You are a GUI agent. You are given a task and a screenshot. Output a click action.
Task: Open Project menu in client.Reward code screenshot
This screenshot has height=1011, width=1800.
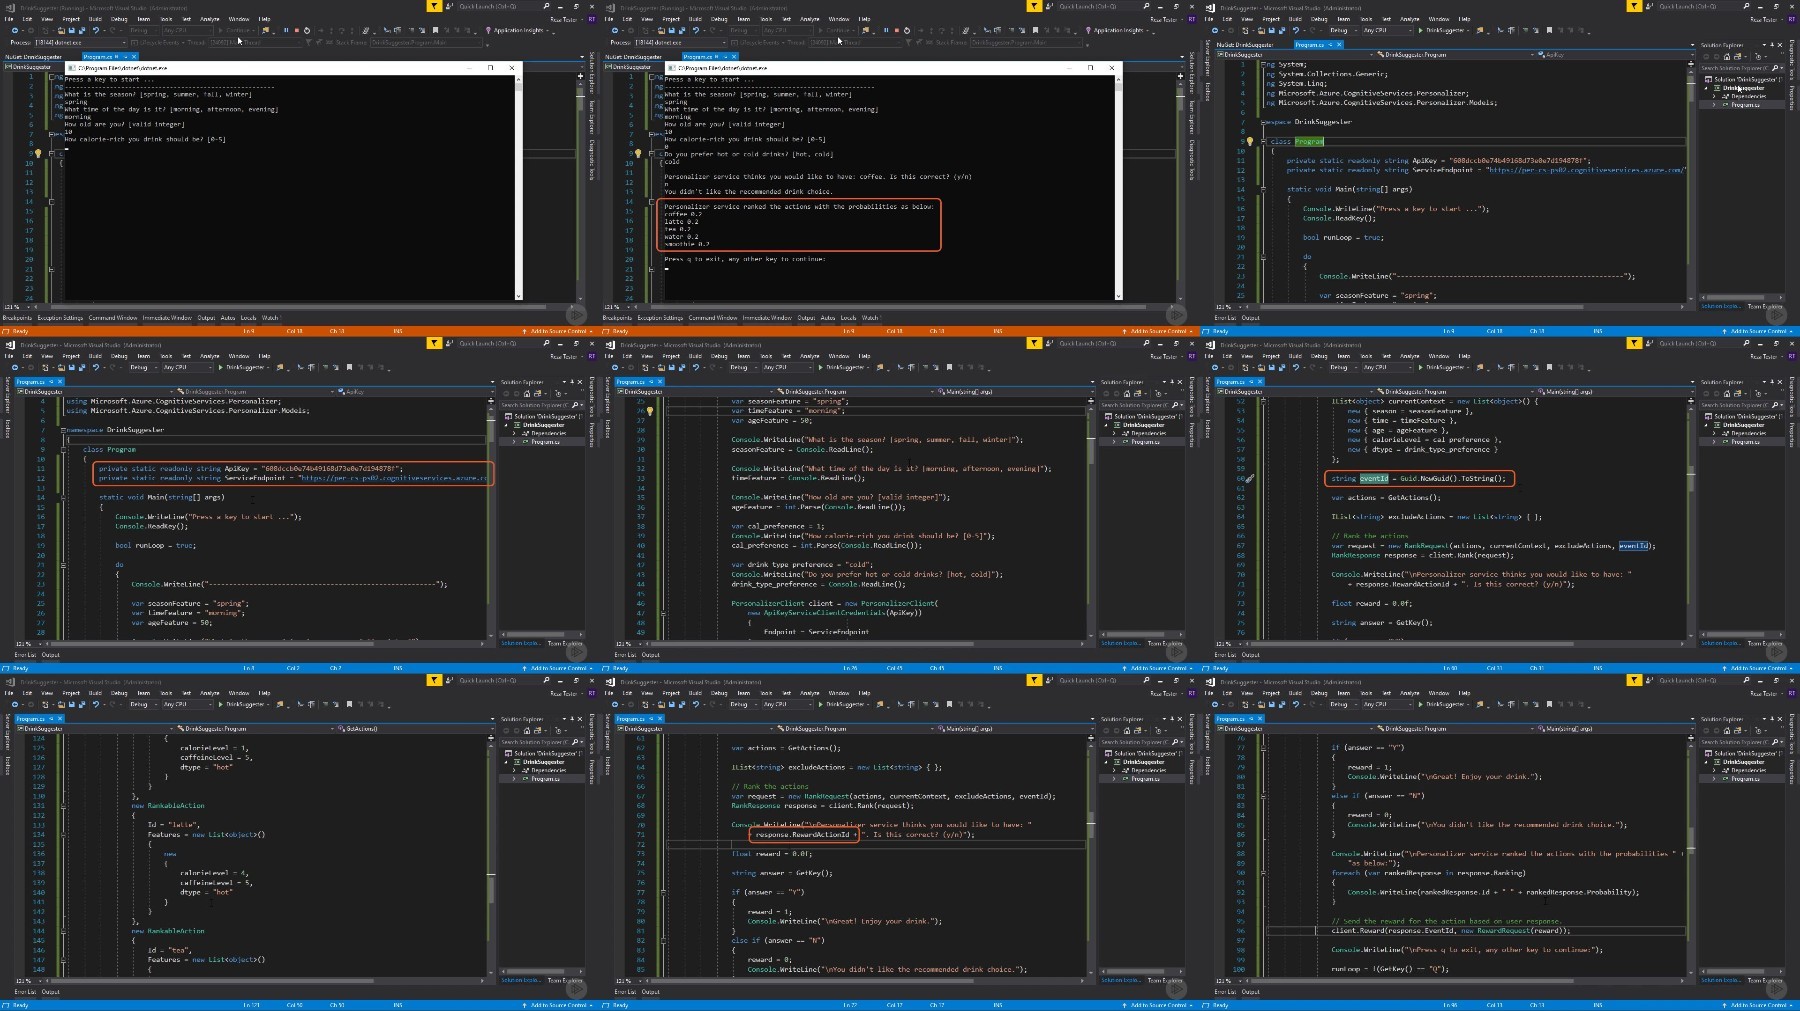pos(1271,693)
